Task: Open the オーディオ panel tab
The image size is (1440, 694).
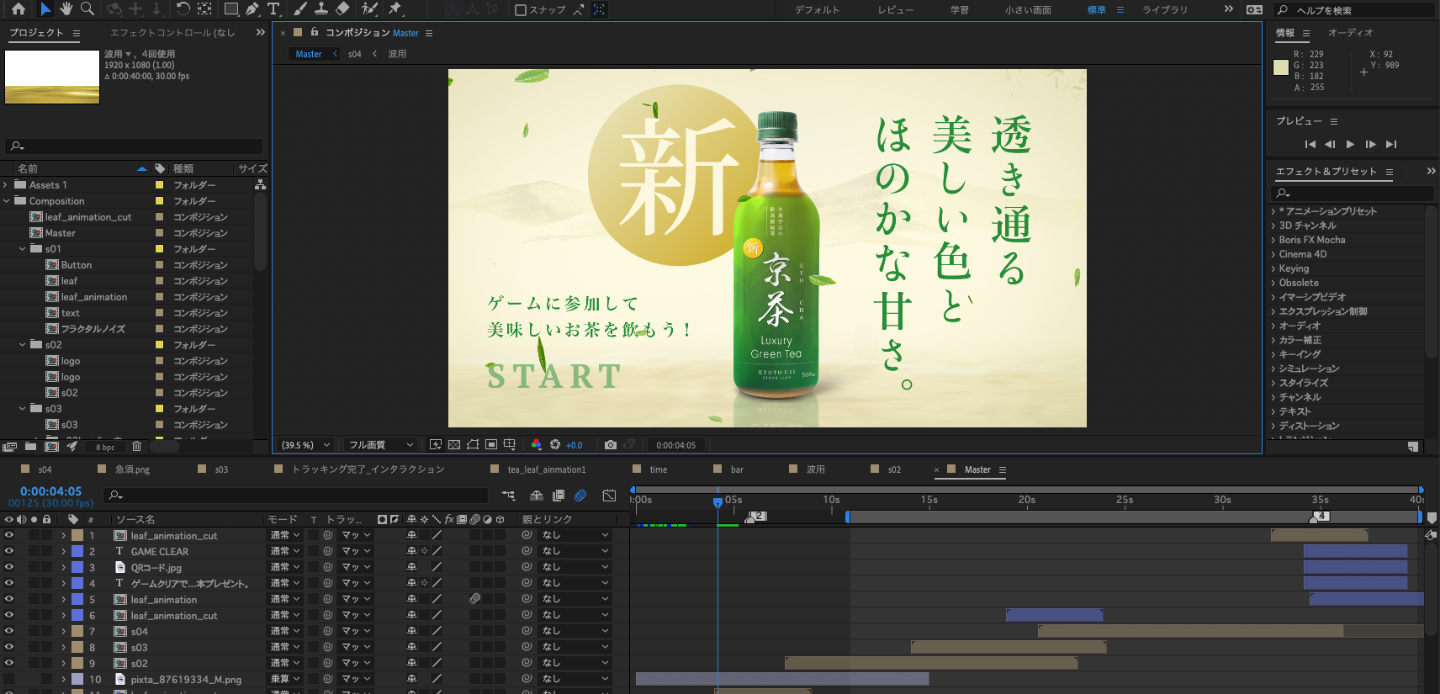Action: pos(1350,33)
